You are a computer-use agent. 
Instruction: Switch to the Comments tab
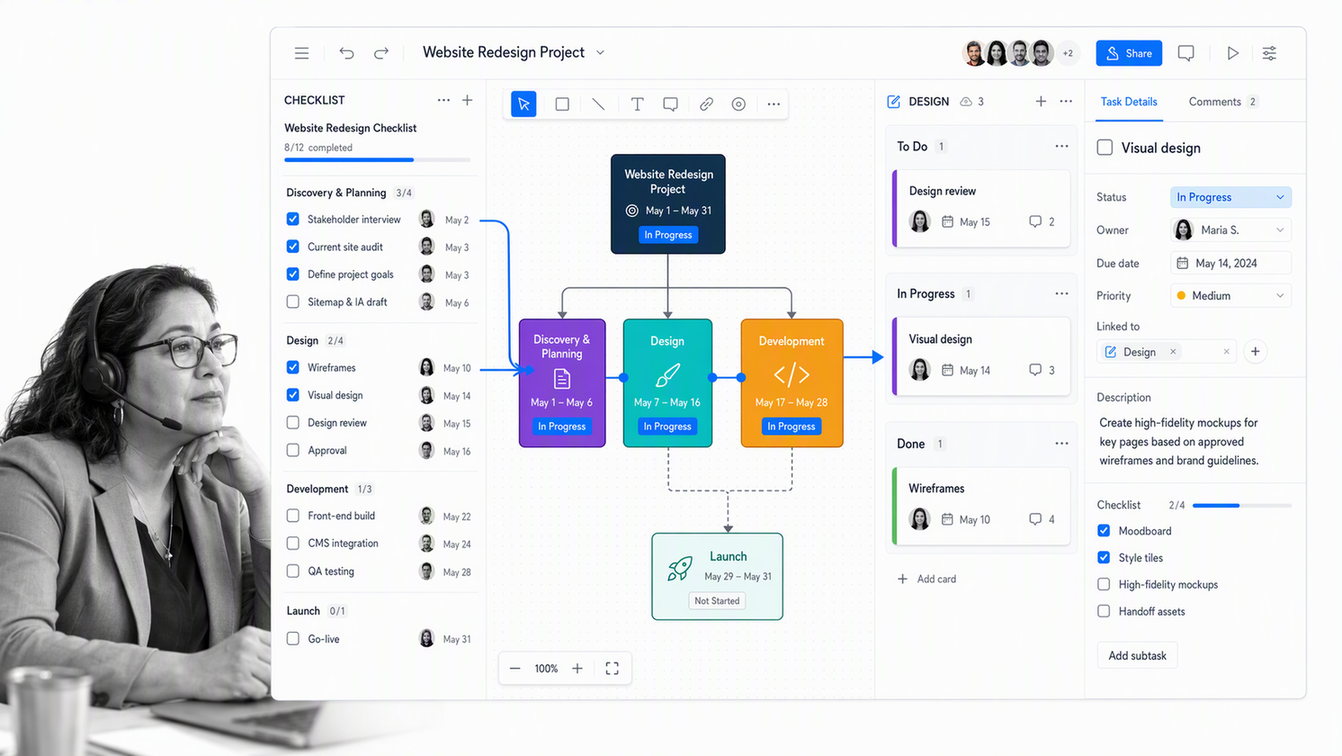(x=1222, y=101)
